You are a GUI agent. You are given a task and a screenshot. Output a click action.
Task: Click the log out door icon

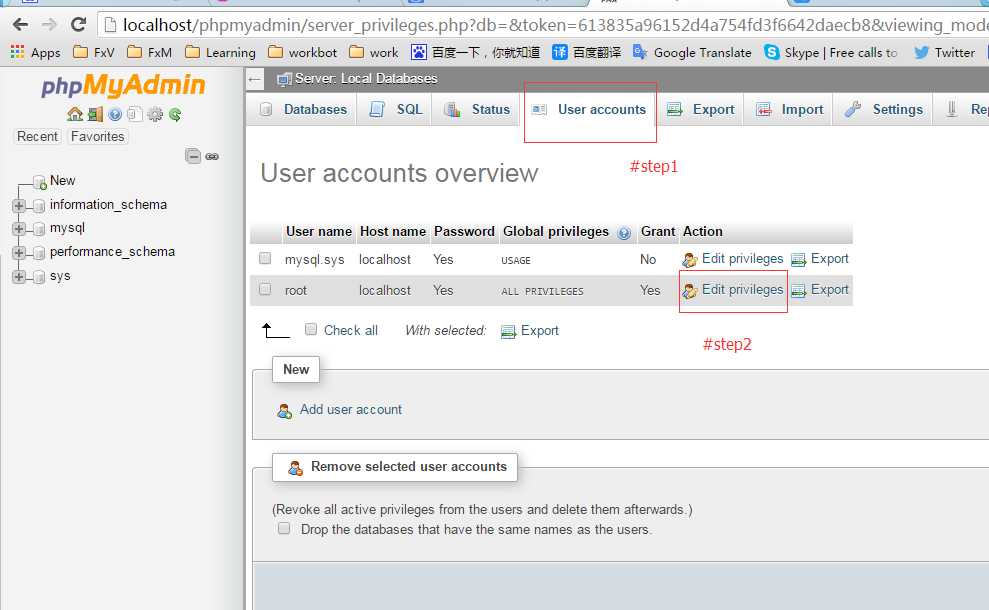click(x=95, y=114)
